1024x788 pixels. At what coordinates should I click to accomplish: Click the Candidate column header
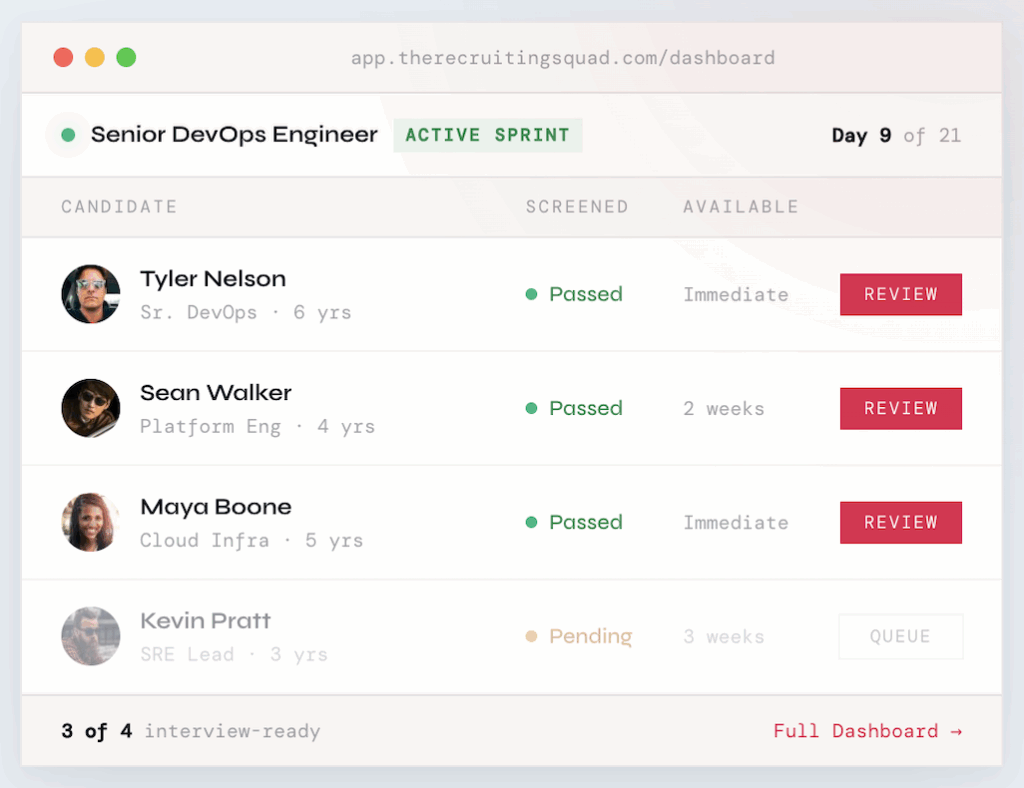coord(120,207)
